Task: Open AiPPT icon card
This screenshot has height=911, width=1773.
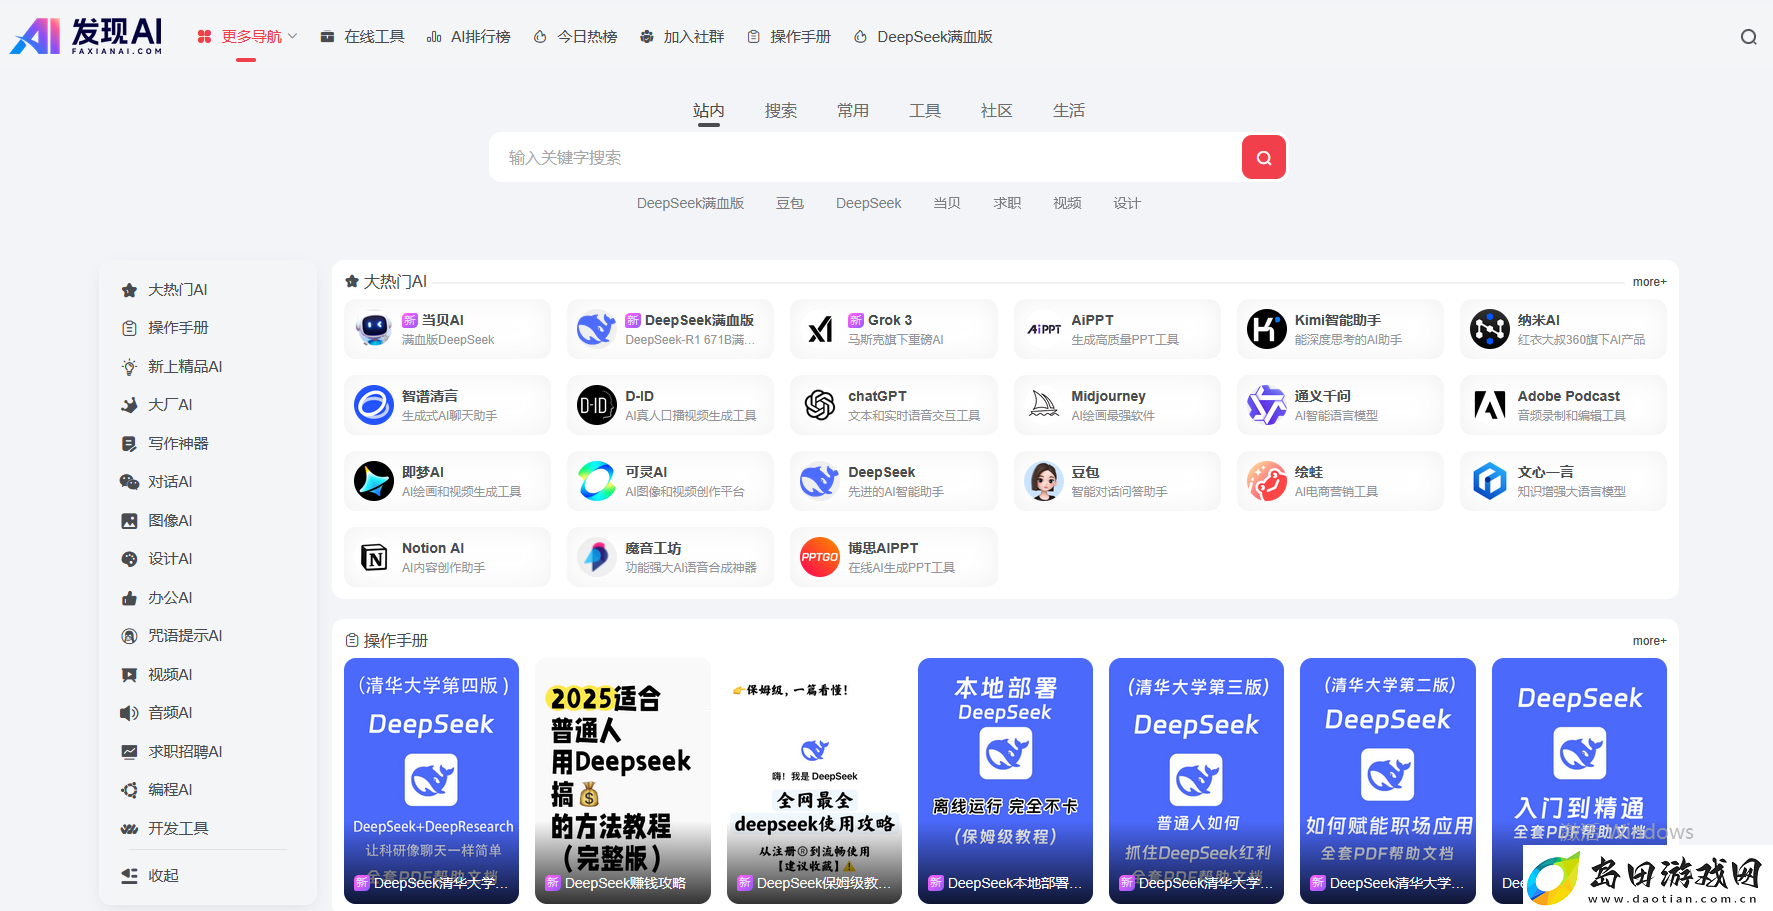Action: pyautogui.click(x=1117, y=329)
